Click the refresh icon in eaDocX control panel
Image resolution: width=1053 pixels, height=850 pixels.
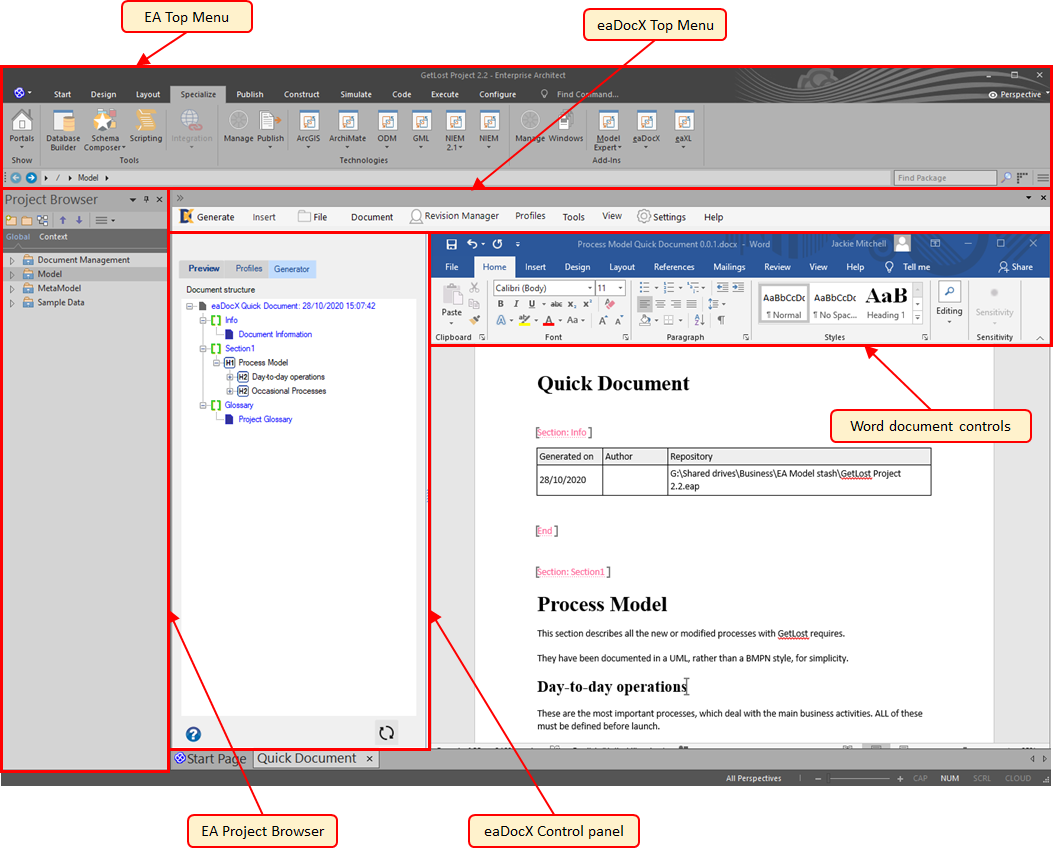pyautogui.click(x=386, y=733)
